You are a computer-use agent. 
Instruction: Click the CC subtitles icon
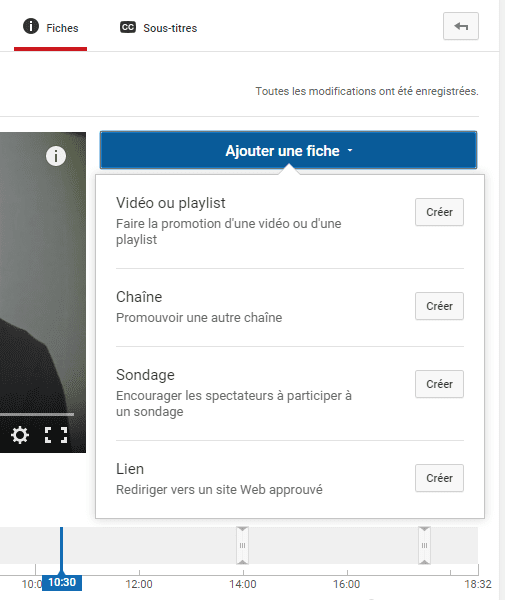pyautogui.click(x=128, y=27)
